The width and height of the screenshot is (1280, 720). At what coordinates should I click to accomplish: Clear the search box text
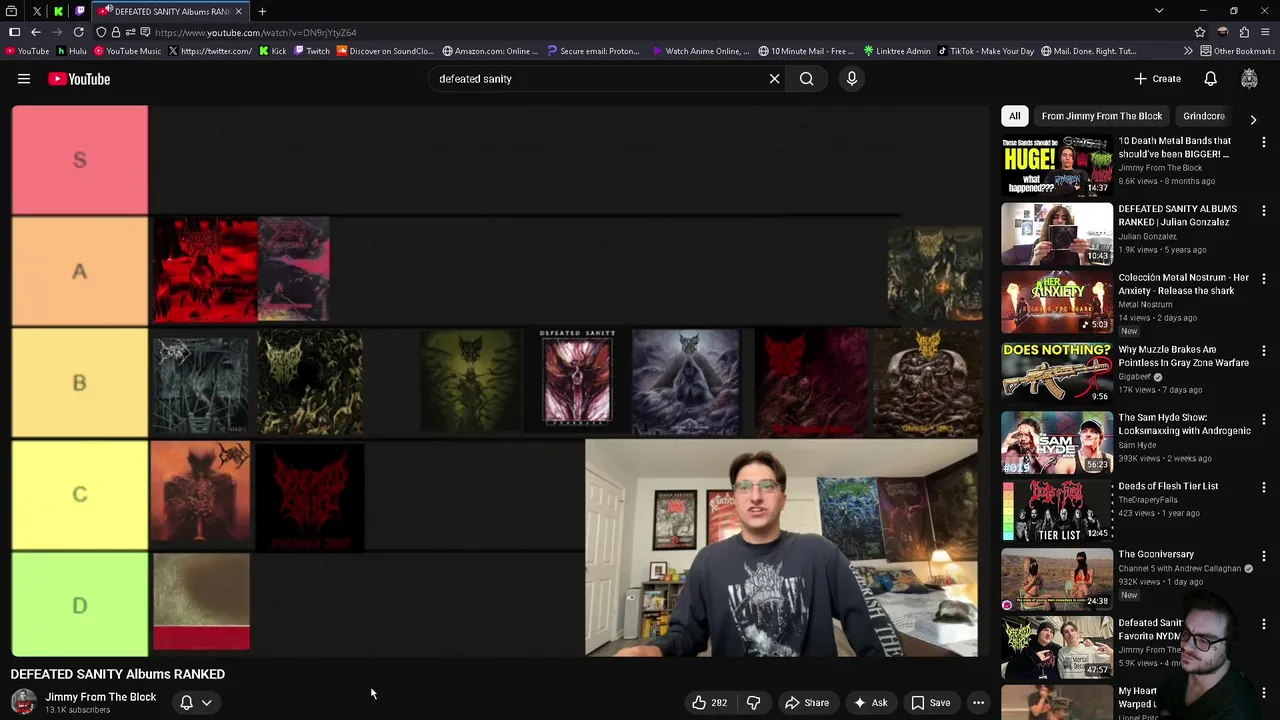pyautogui.click(x=774, y=79)
